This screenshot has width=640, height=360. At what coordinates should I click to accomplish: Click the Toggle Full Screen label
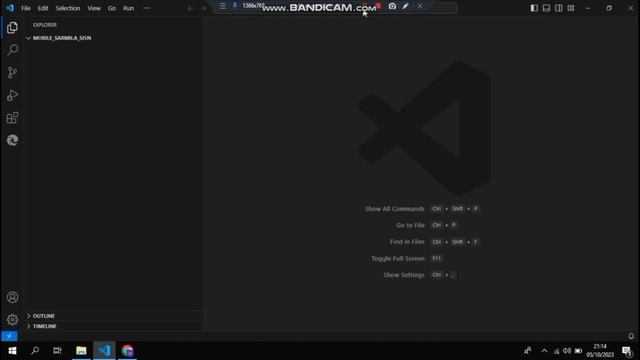click(x=398, y=259)
